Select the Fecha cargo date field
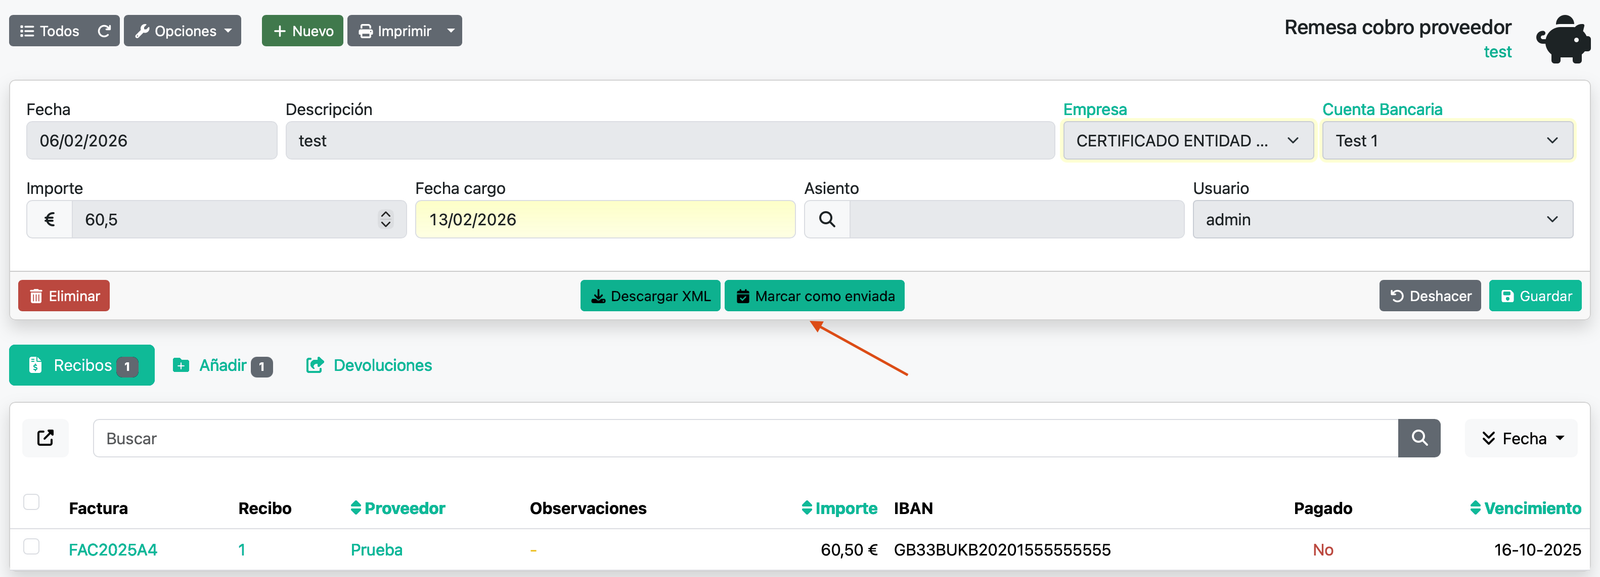 (x=605, y=219)
